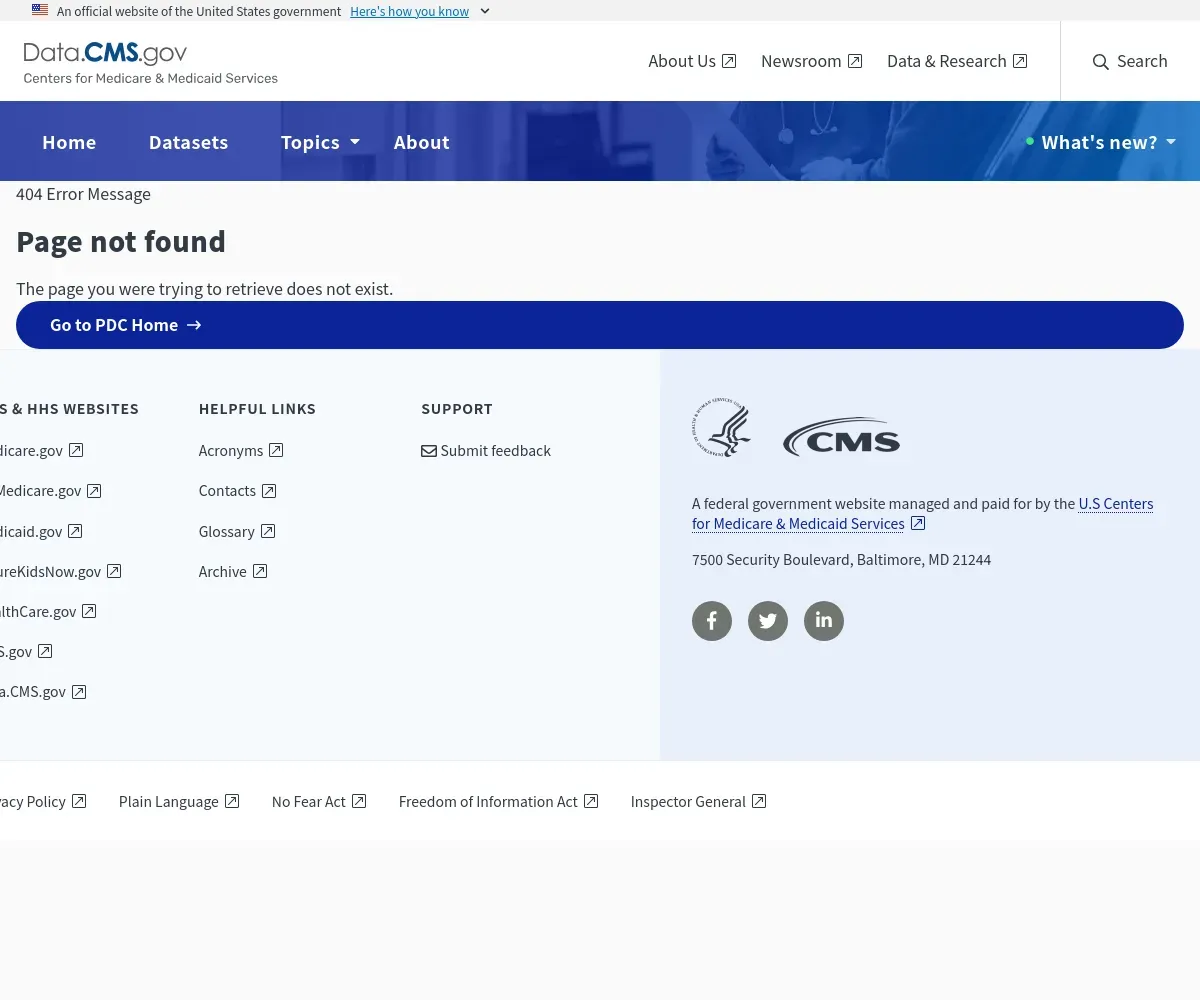Open the No Fear Act link
This screenshot has height=1000, width=1200.
point(319,801)
